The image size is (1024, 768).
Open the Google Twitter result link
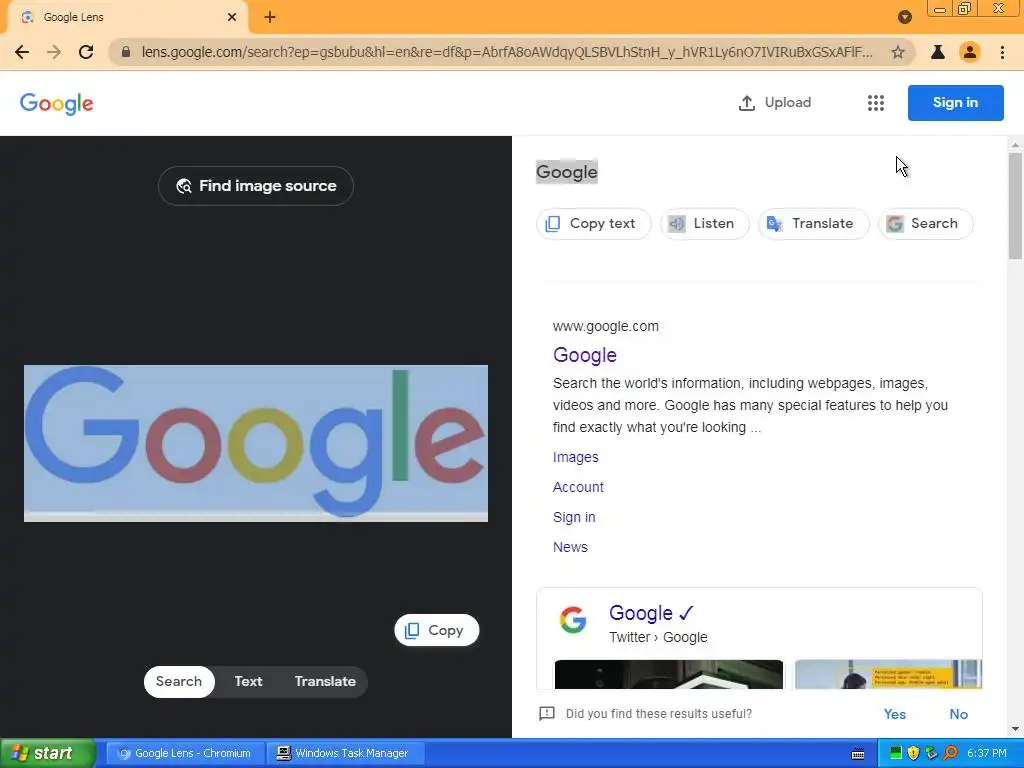click(x=650, y=613)
